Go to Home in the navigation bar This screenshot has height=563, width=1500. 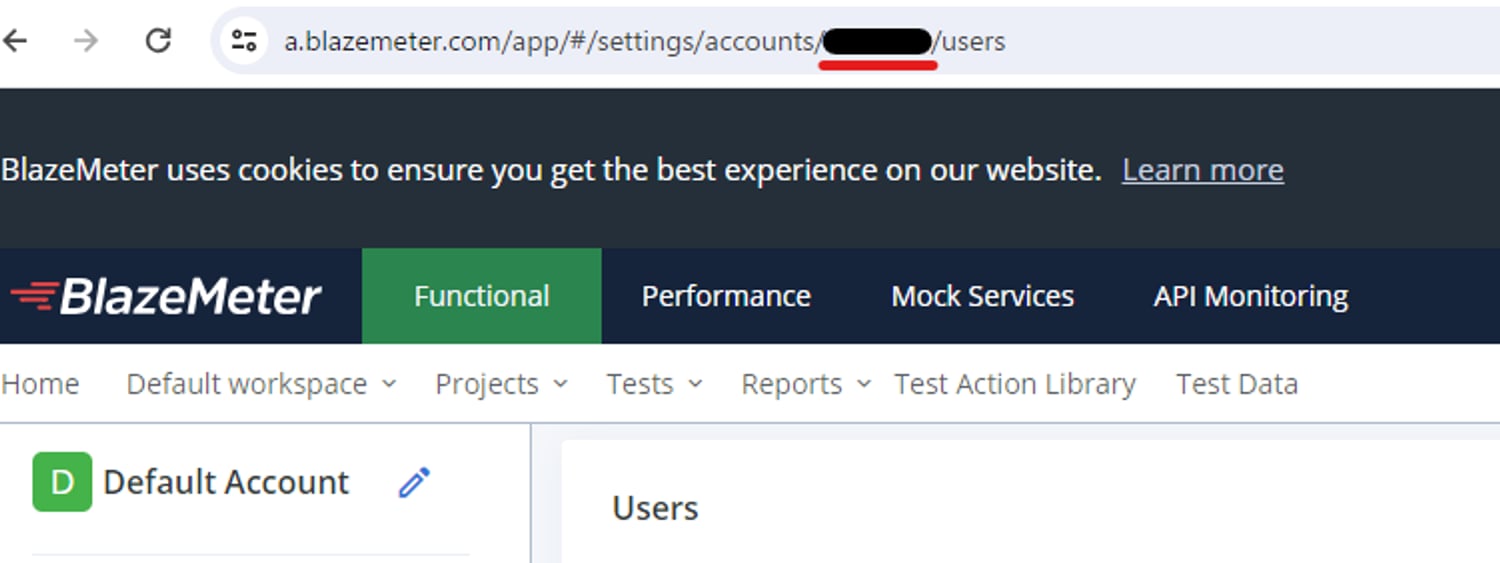40,384
